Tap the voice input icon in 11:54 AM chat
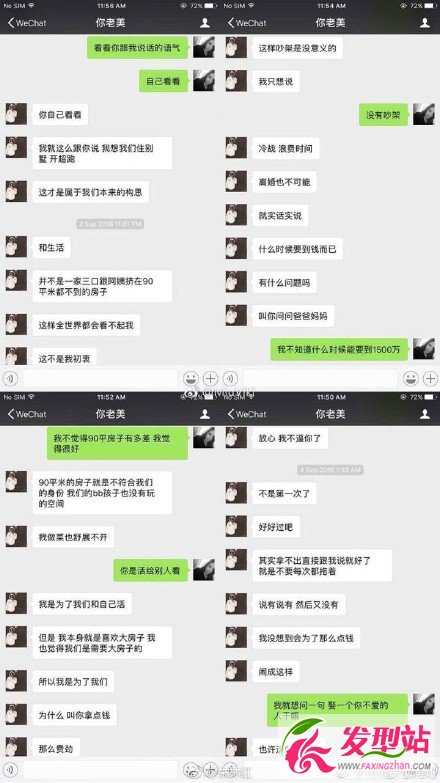The height and width of the screenshot is (783, 440). pos(230,379)
